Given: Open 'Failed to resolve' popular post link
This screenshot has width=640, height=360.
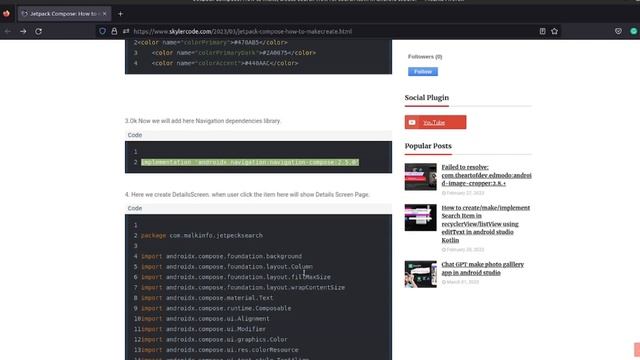Looking at the screenshot, I should 486,175.
